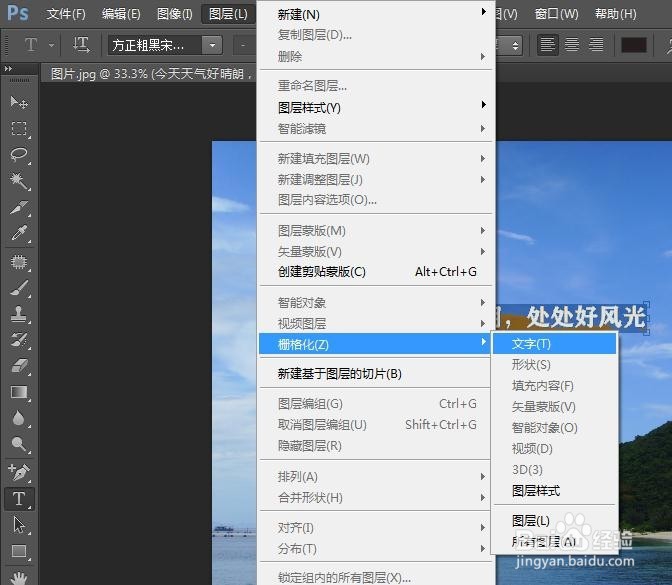The height and width of the screenshot is (585, 672).
Task: Expand the 排列(A) submenu
Action: pos(376,476)
